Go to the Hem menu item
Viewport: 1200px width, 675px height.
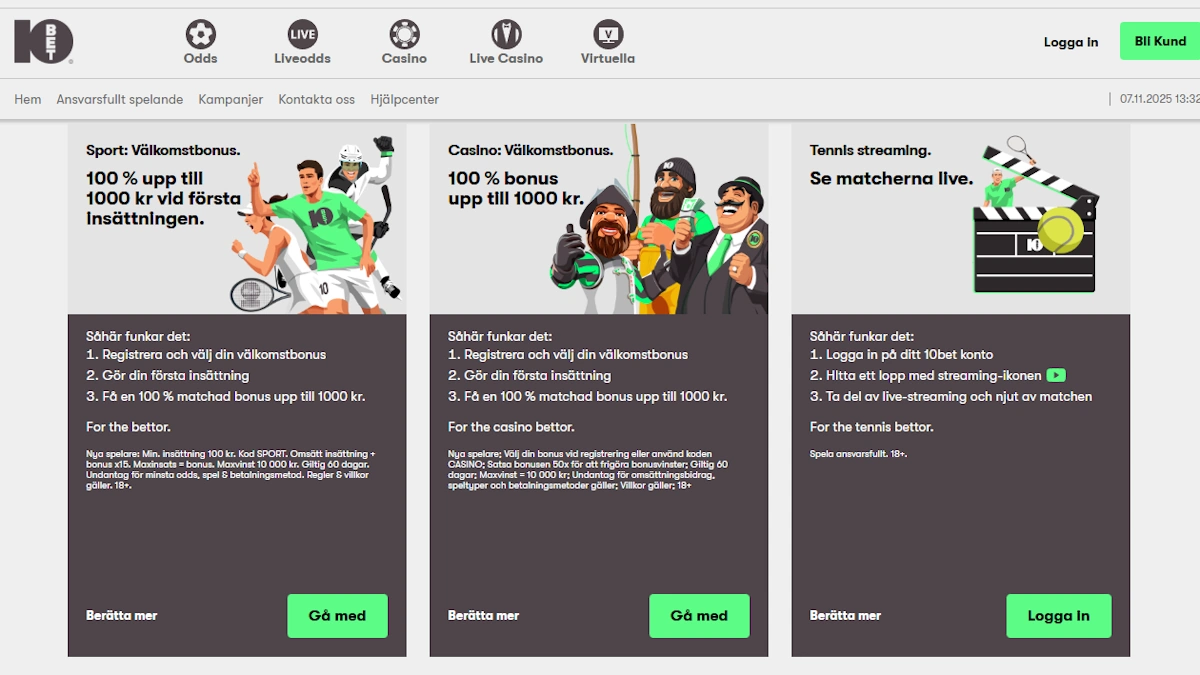(28, 100)
